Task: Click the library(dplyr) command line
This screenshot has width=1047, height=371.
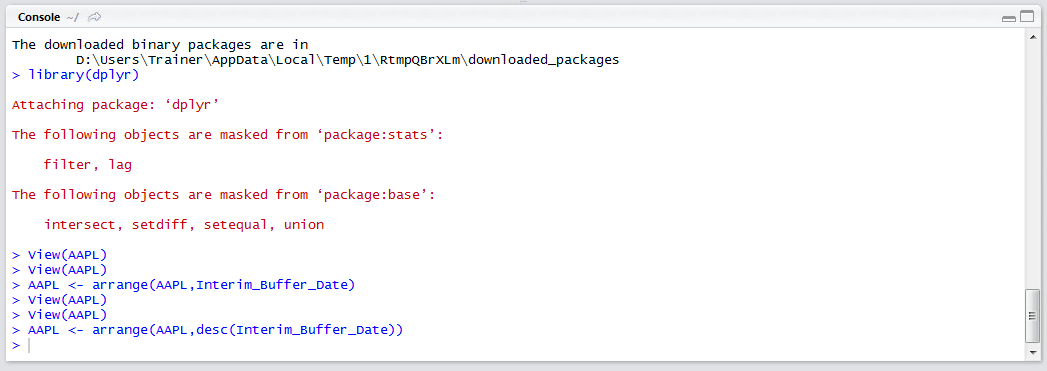Action: 75,75
